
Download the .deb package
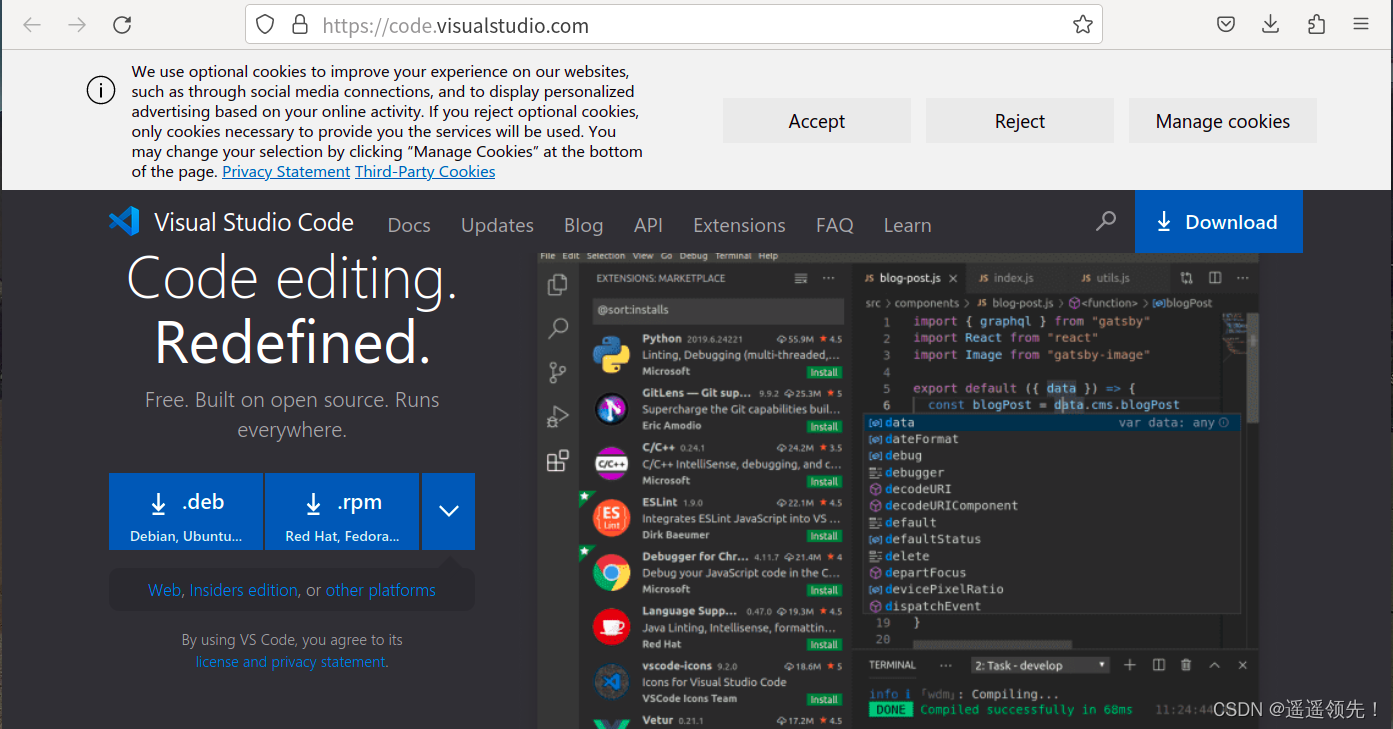point(186,511)
